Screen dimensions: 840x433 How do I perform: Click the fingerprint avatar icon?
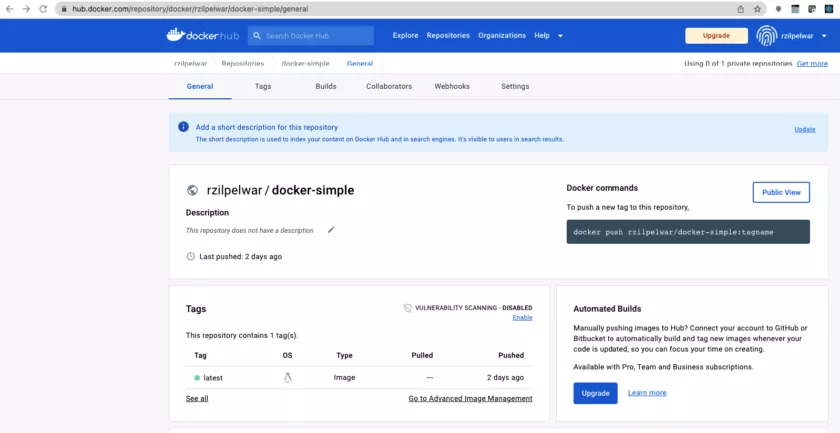767,35
